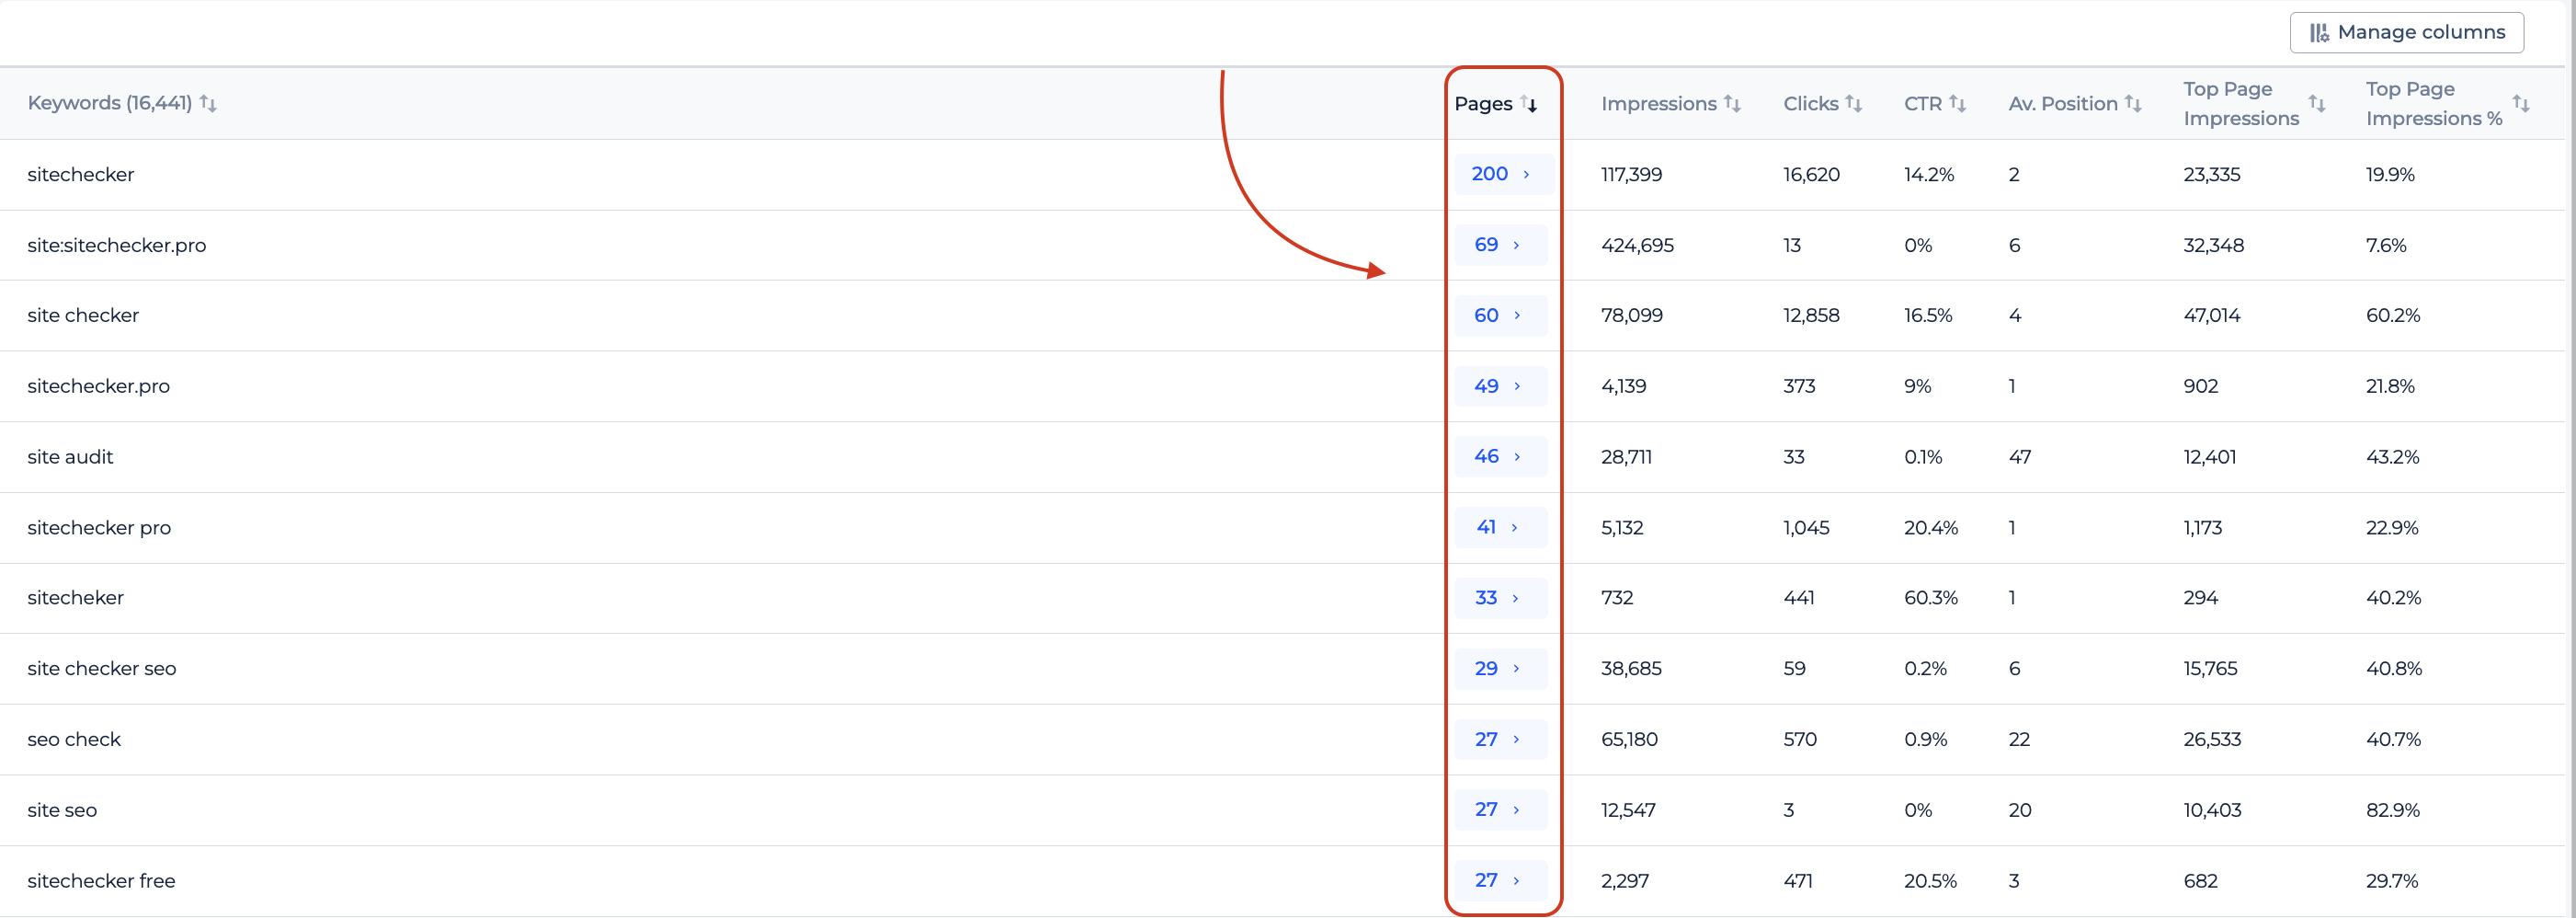Select the keyword 'site seo'
This screenshot has height=918, width=2576.
pos(62,810)
